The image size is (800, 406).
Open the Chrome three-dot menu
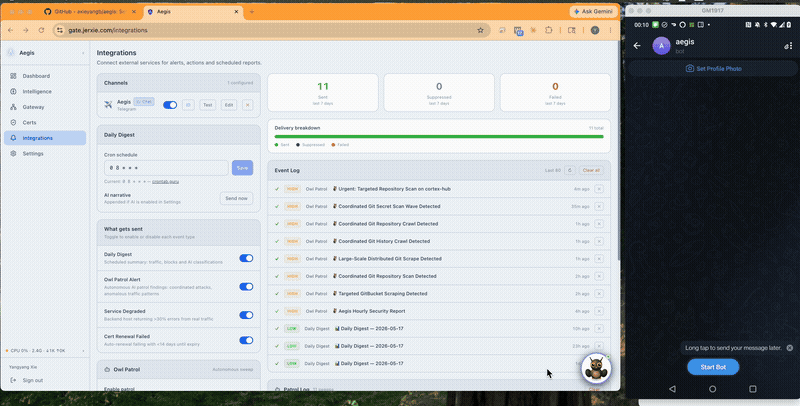point(610,30)
